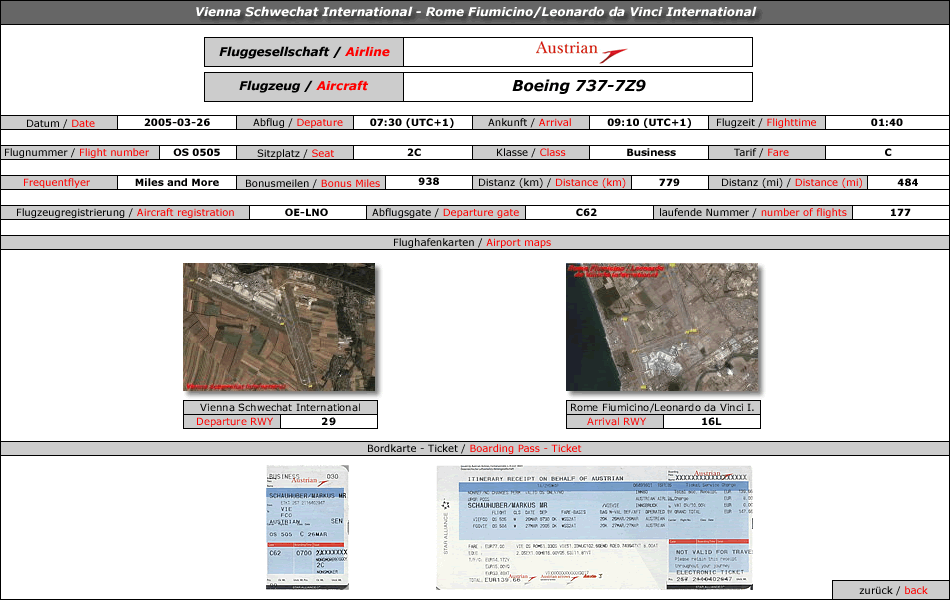Image resolution: width=950 pixels, height=600 pixels.
Task: Click class value Business
Action: click(x=651, y=152)
